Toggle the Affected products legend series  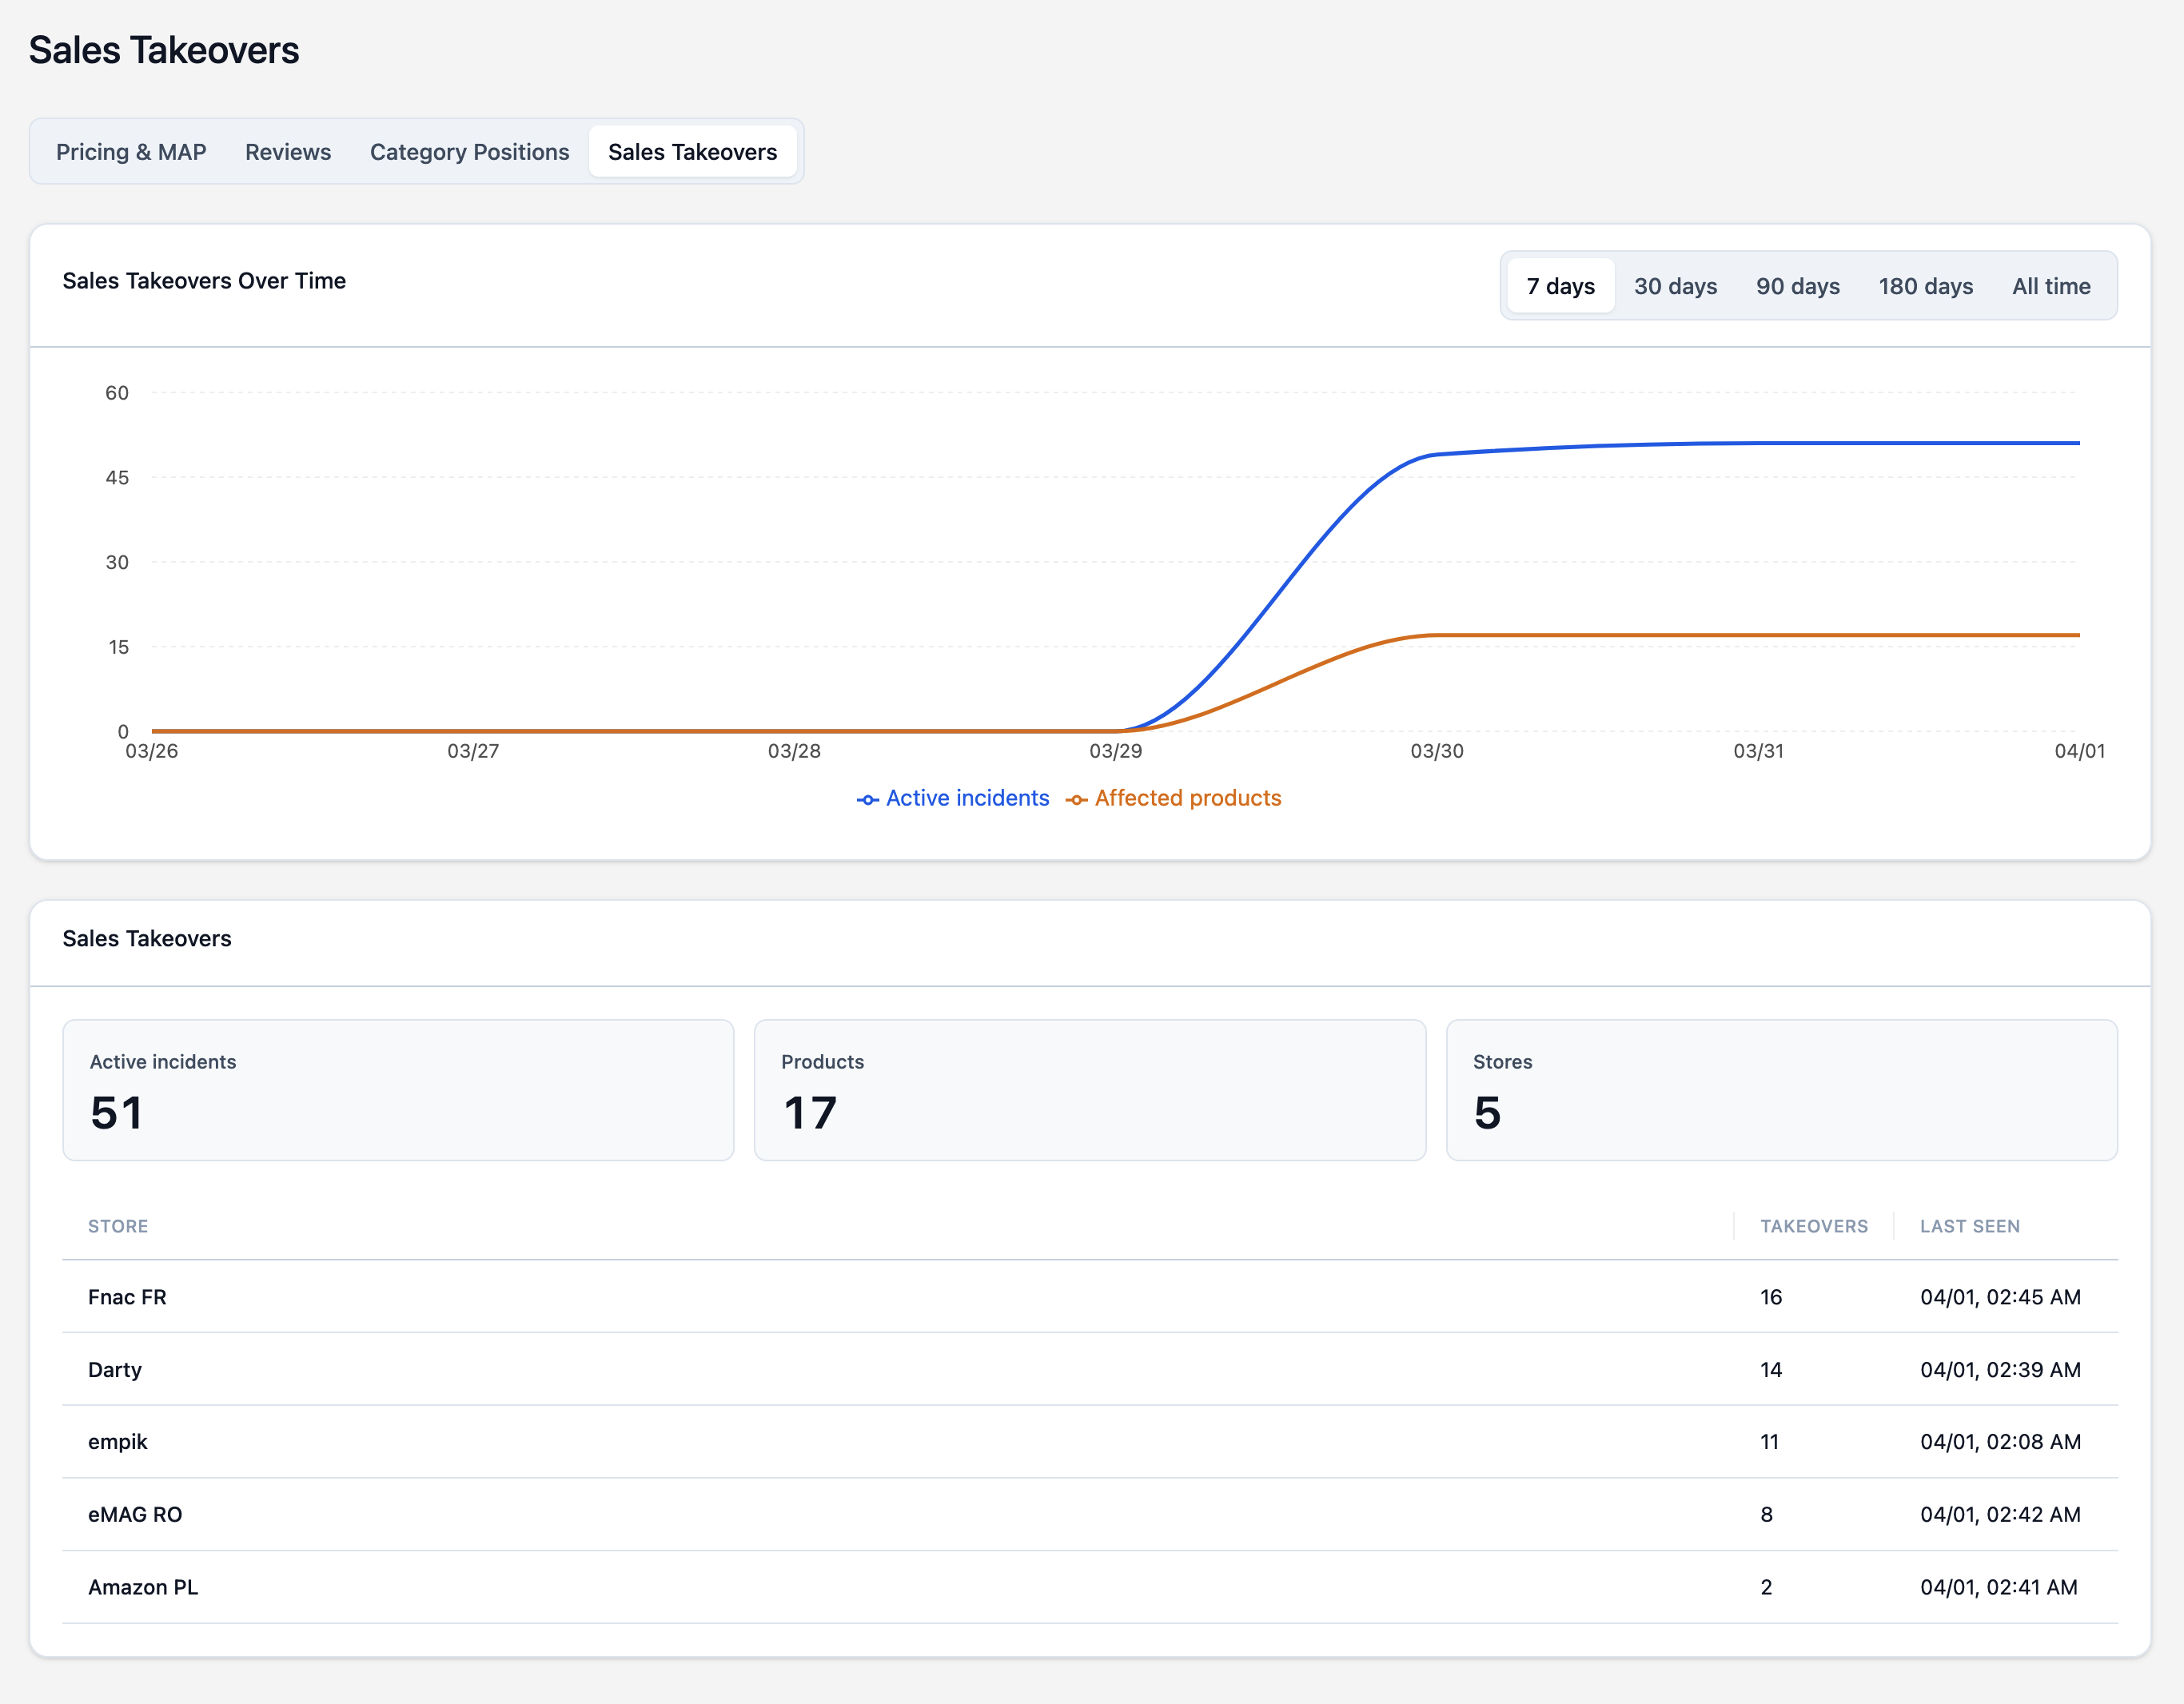pos(1174,798)
